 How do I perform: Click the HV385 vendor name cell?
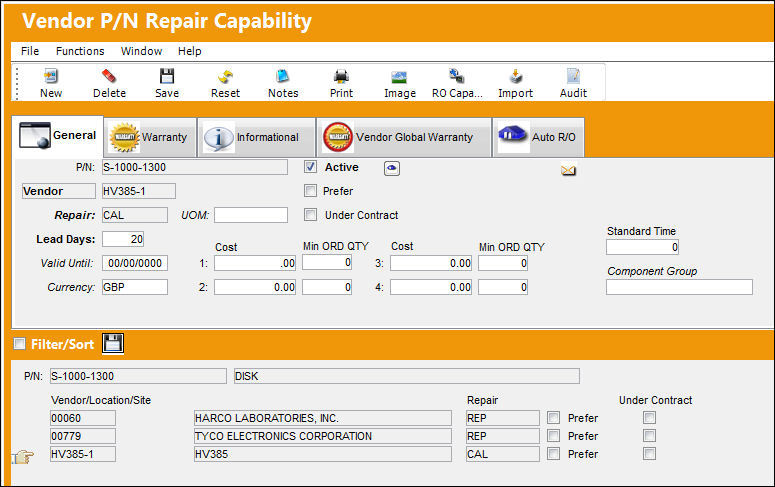[x=323, y=454]
